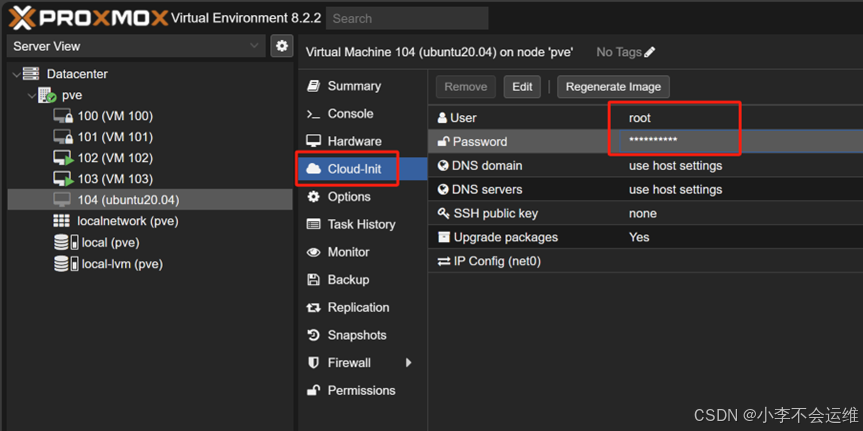Click the Proxmox logo
Image resolution: width=863 pixels, height=431 pixels.
coord(88,18)
